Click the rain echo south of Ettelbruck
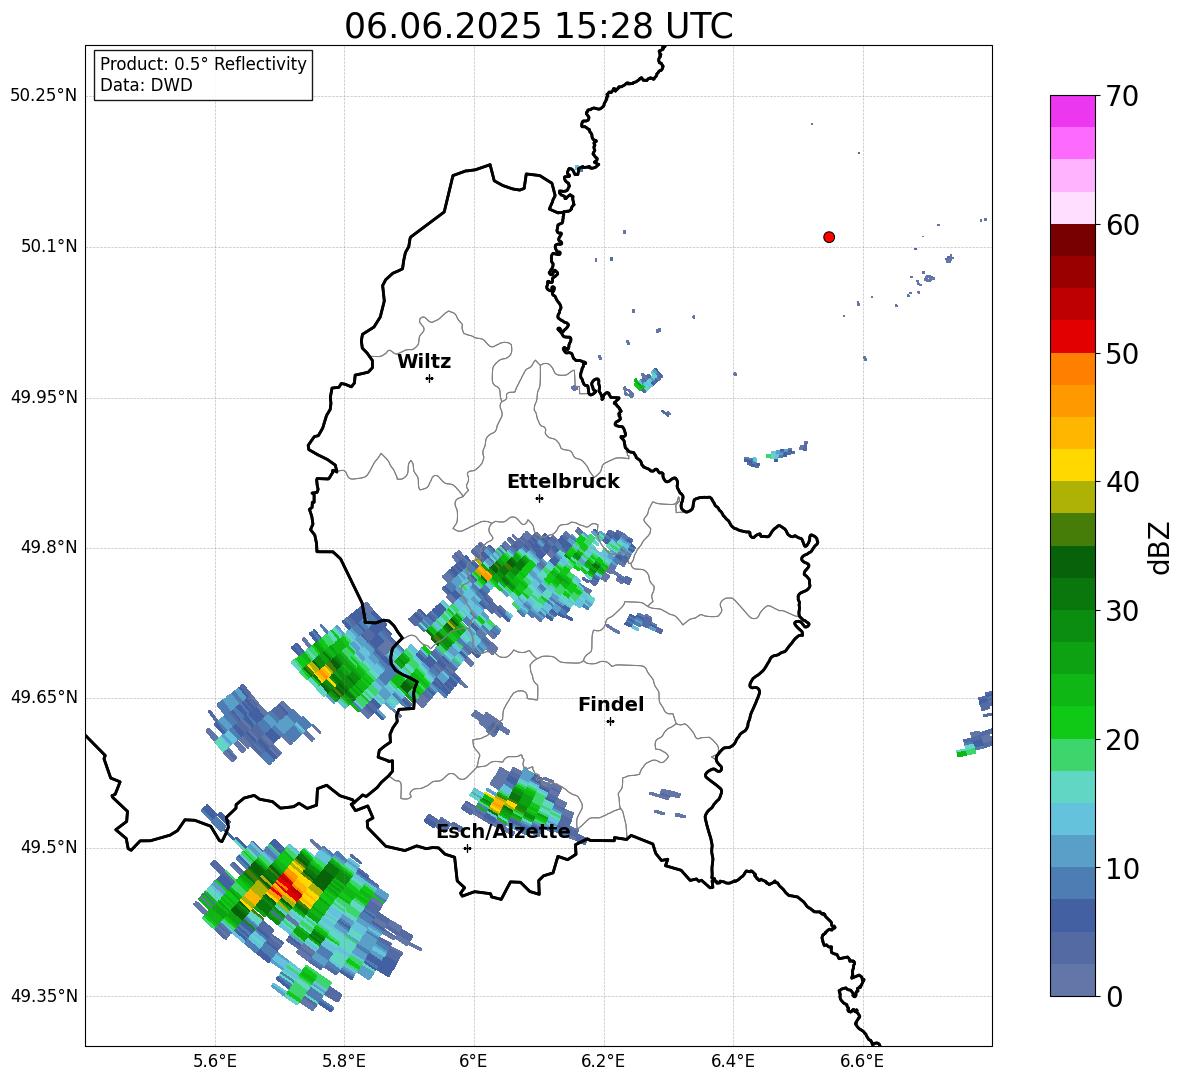The width and height of the screenshot is (1184, 1081). (540, 574)
